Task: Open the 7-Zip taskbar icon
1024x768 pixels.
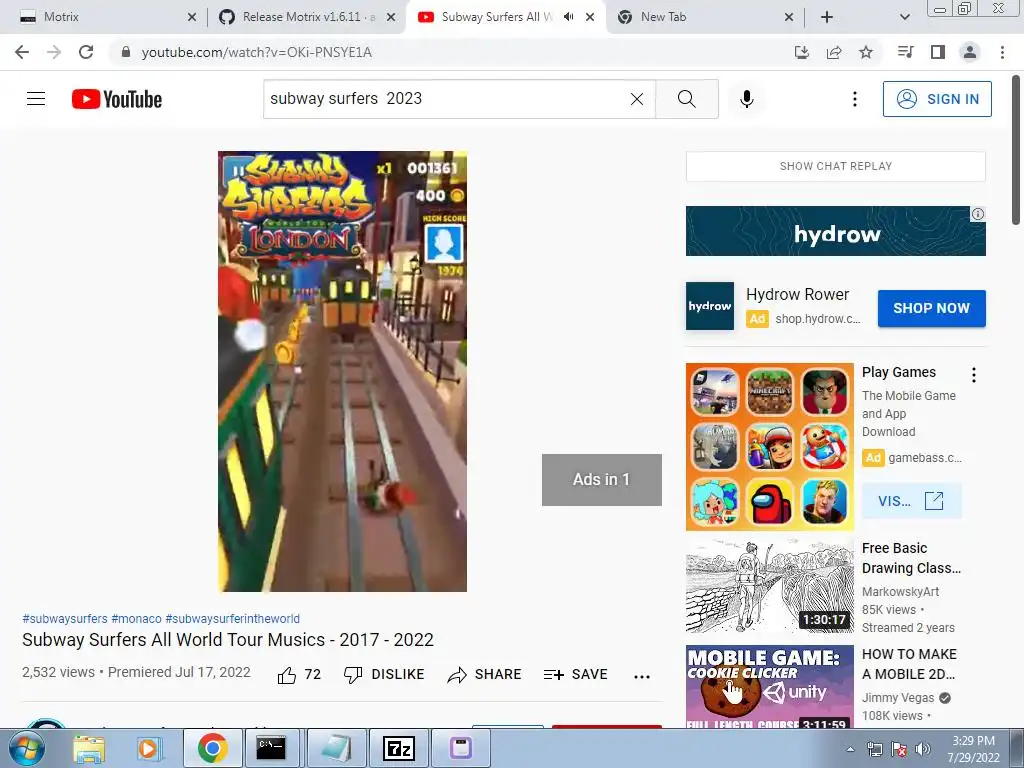Action: [399, 748]
